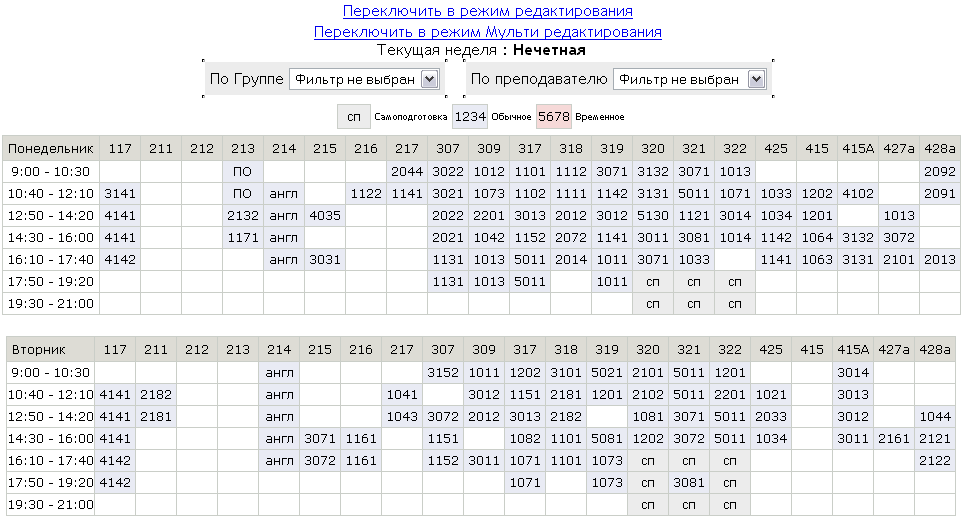
Task: Select cell '2121' in Tuesday room 428a
Action: pos(935,439)
